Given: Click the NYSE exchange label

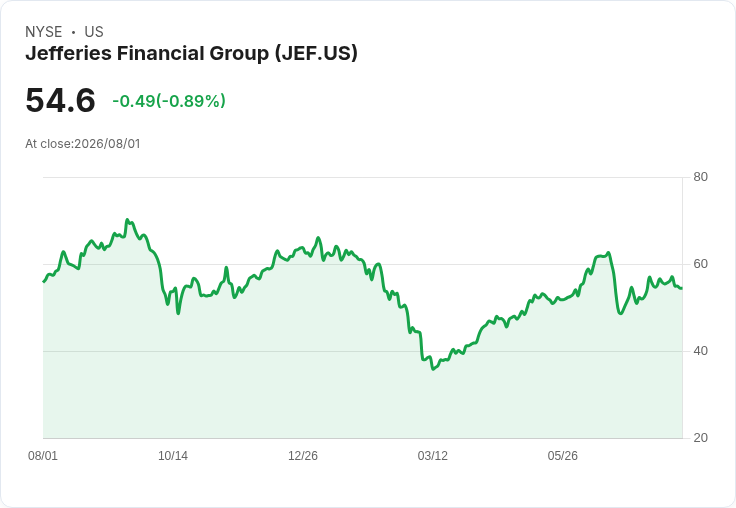Looking at the screenshot, I should 44,32.
